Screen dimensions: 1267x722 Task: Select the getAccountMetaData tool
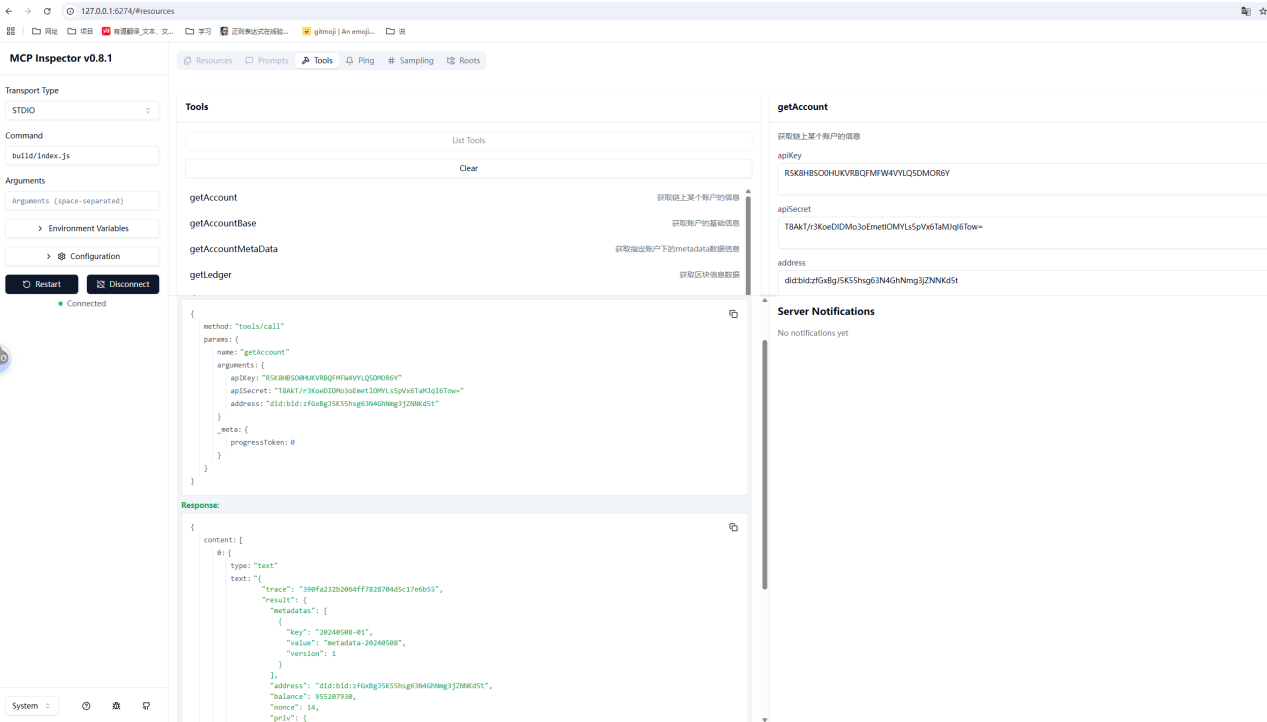464,249
